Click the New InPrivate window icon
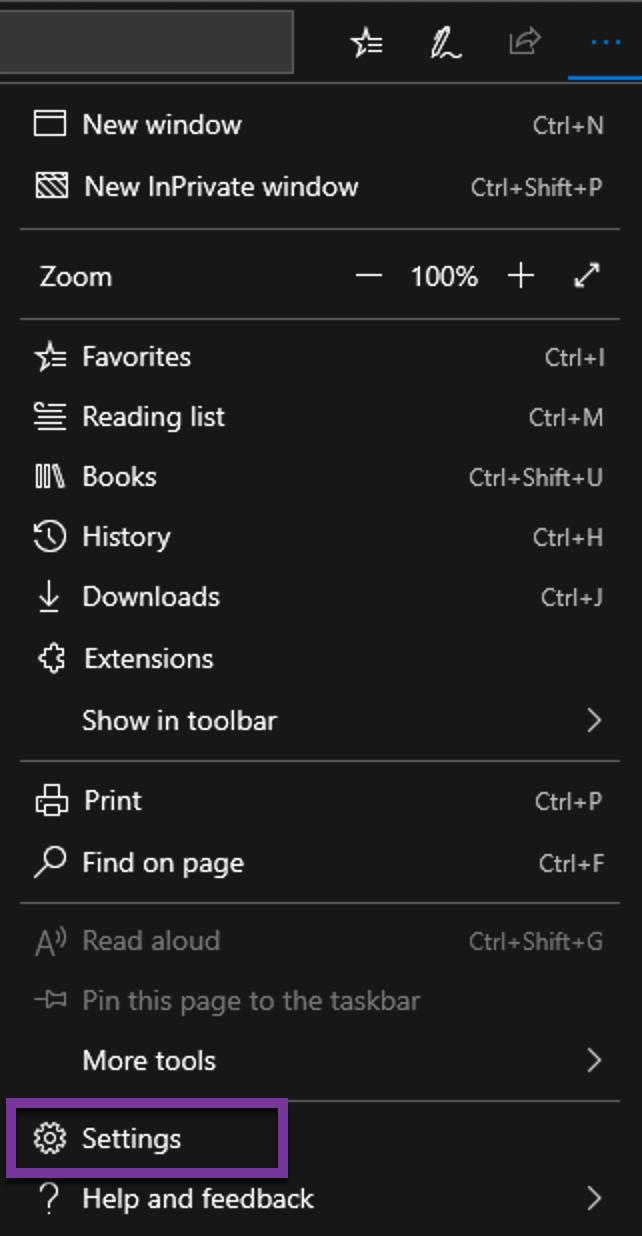This screenshot has height=1236, width=642. click(50, 186)
